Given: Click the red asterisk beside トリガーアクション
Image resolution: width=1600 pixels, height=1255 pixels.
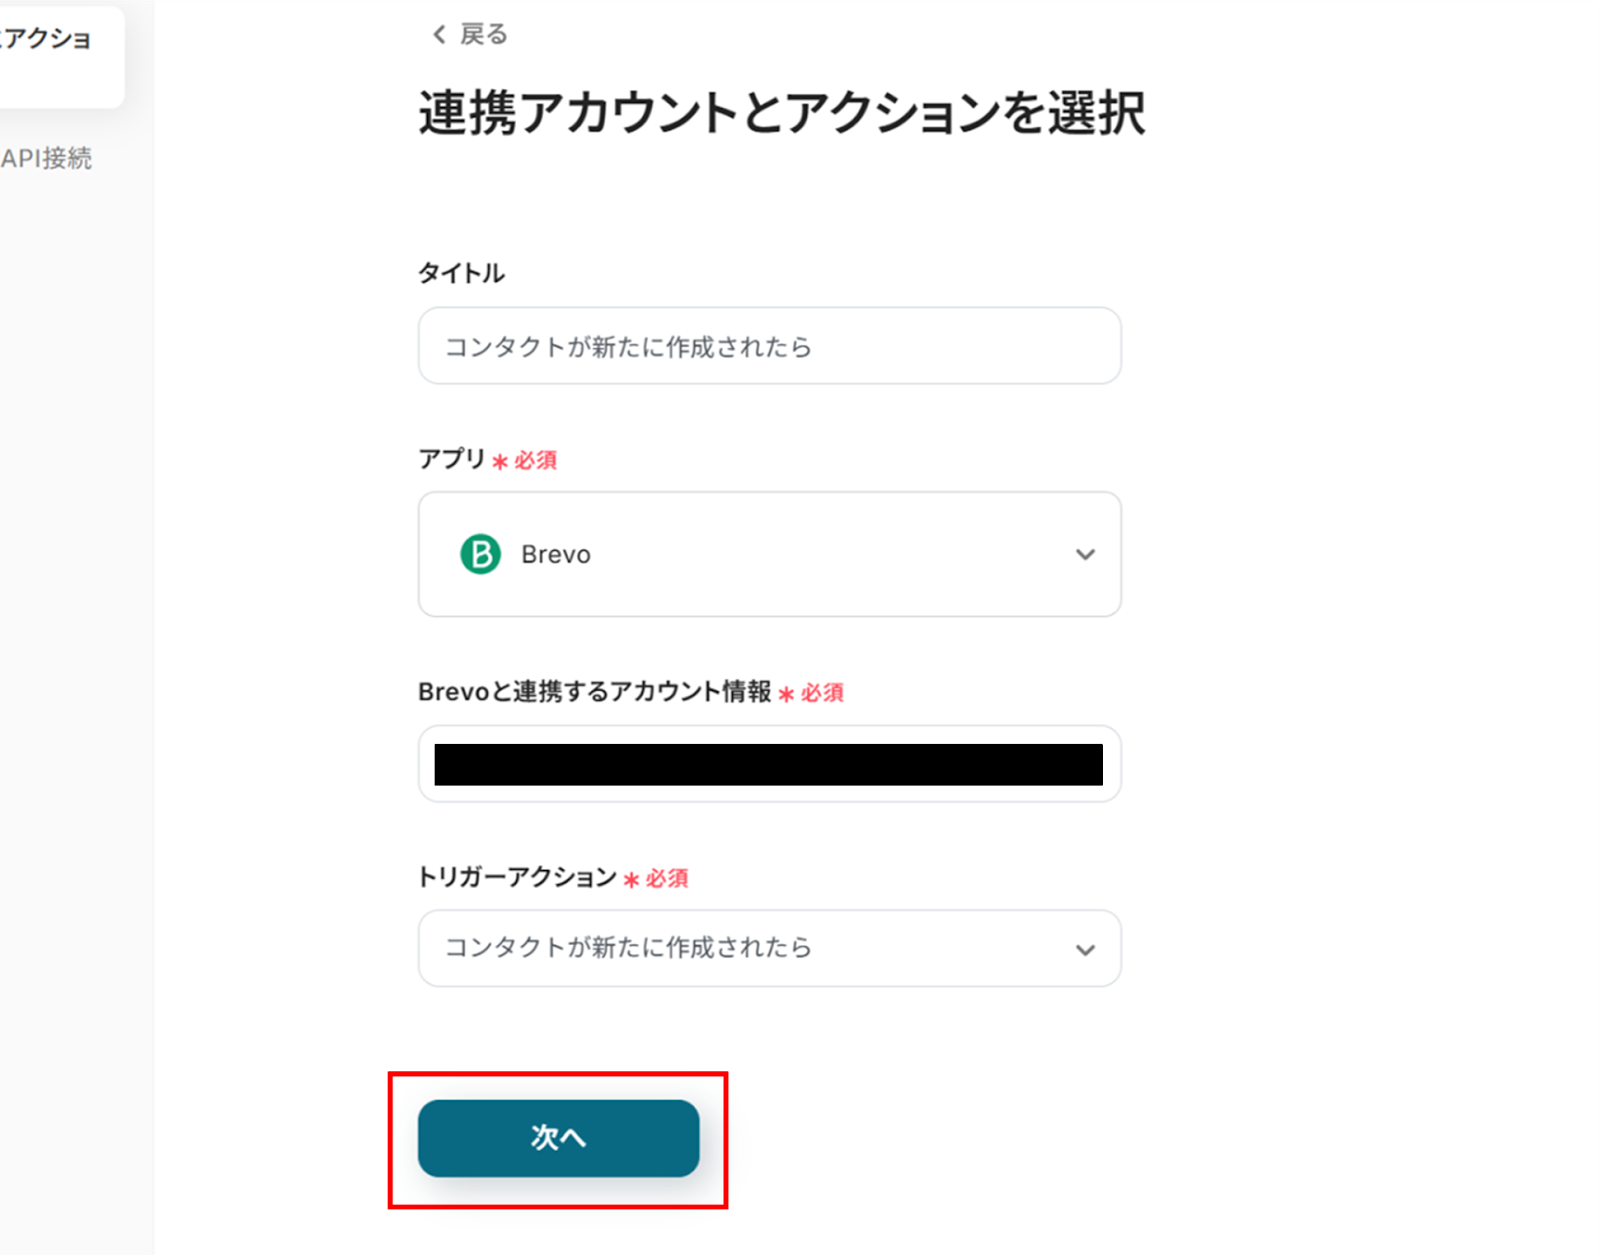Looking at the screenshot, I should 631,880.
